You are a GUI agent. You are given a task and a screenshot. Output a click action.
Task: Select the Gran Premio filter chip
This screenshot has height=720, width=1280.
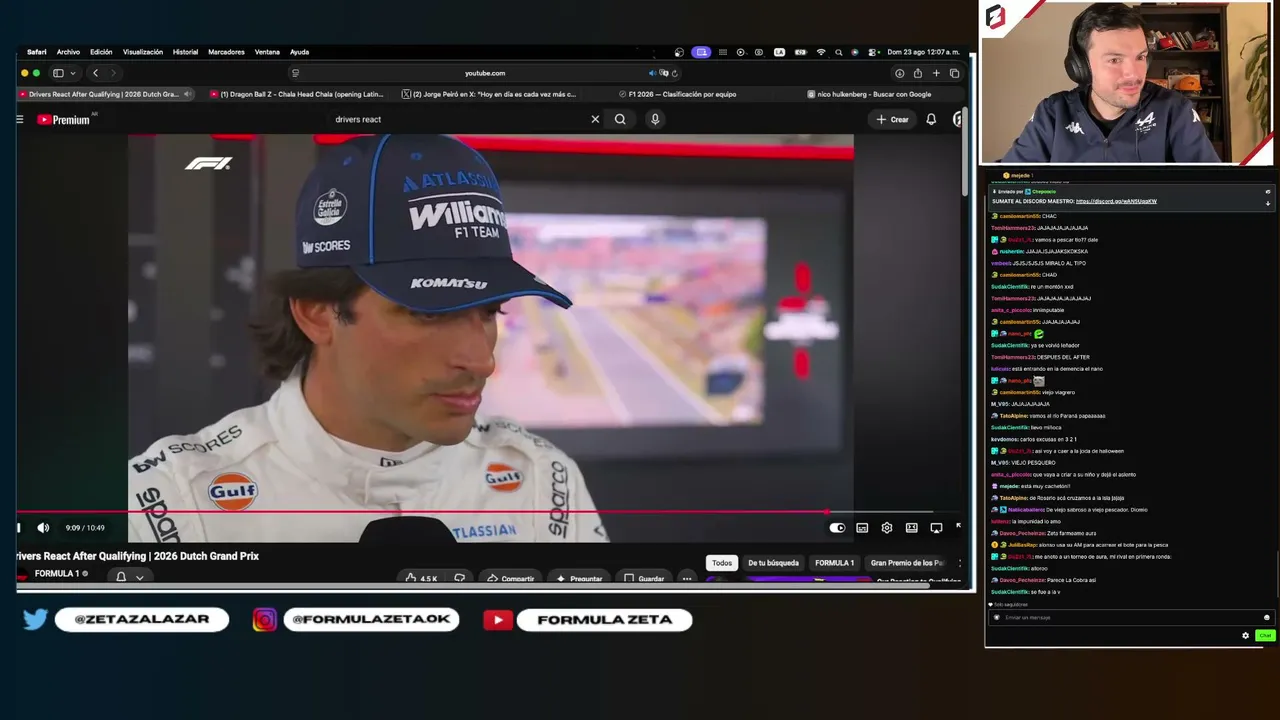(x=907, y=563)
